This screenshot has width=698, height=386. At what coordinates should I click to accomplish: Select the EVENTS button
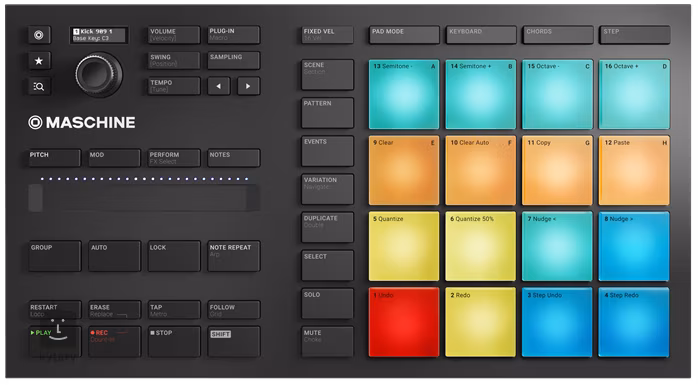pyautogui.click(x=328, y=151)
